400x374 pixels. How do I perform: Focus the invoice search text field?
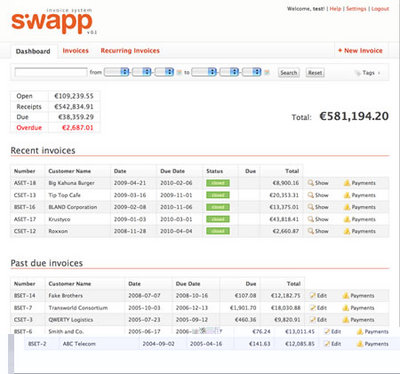(51, 72)
